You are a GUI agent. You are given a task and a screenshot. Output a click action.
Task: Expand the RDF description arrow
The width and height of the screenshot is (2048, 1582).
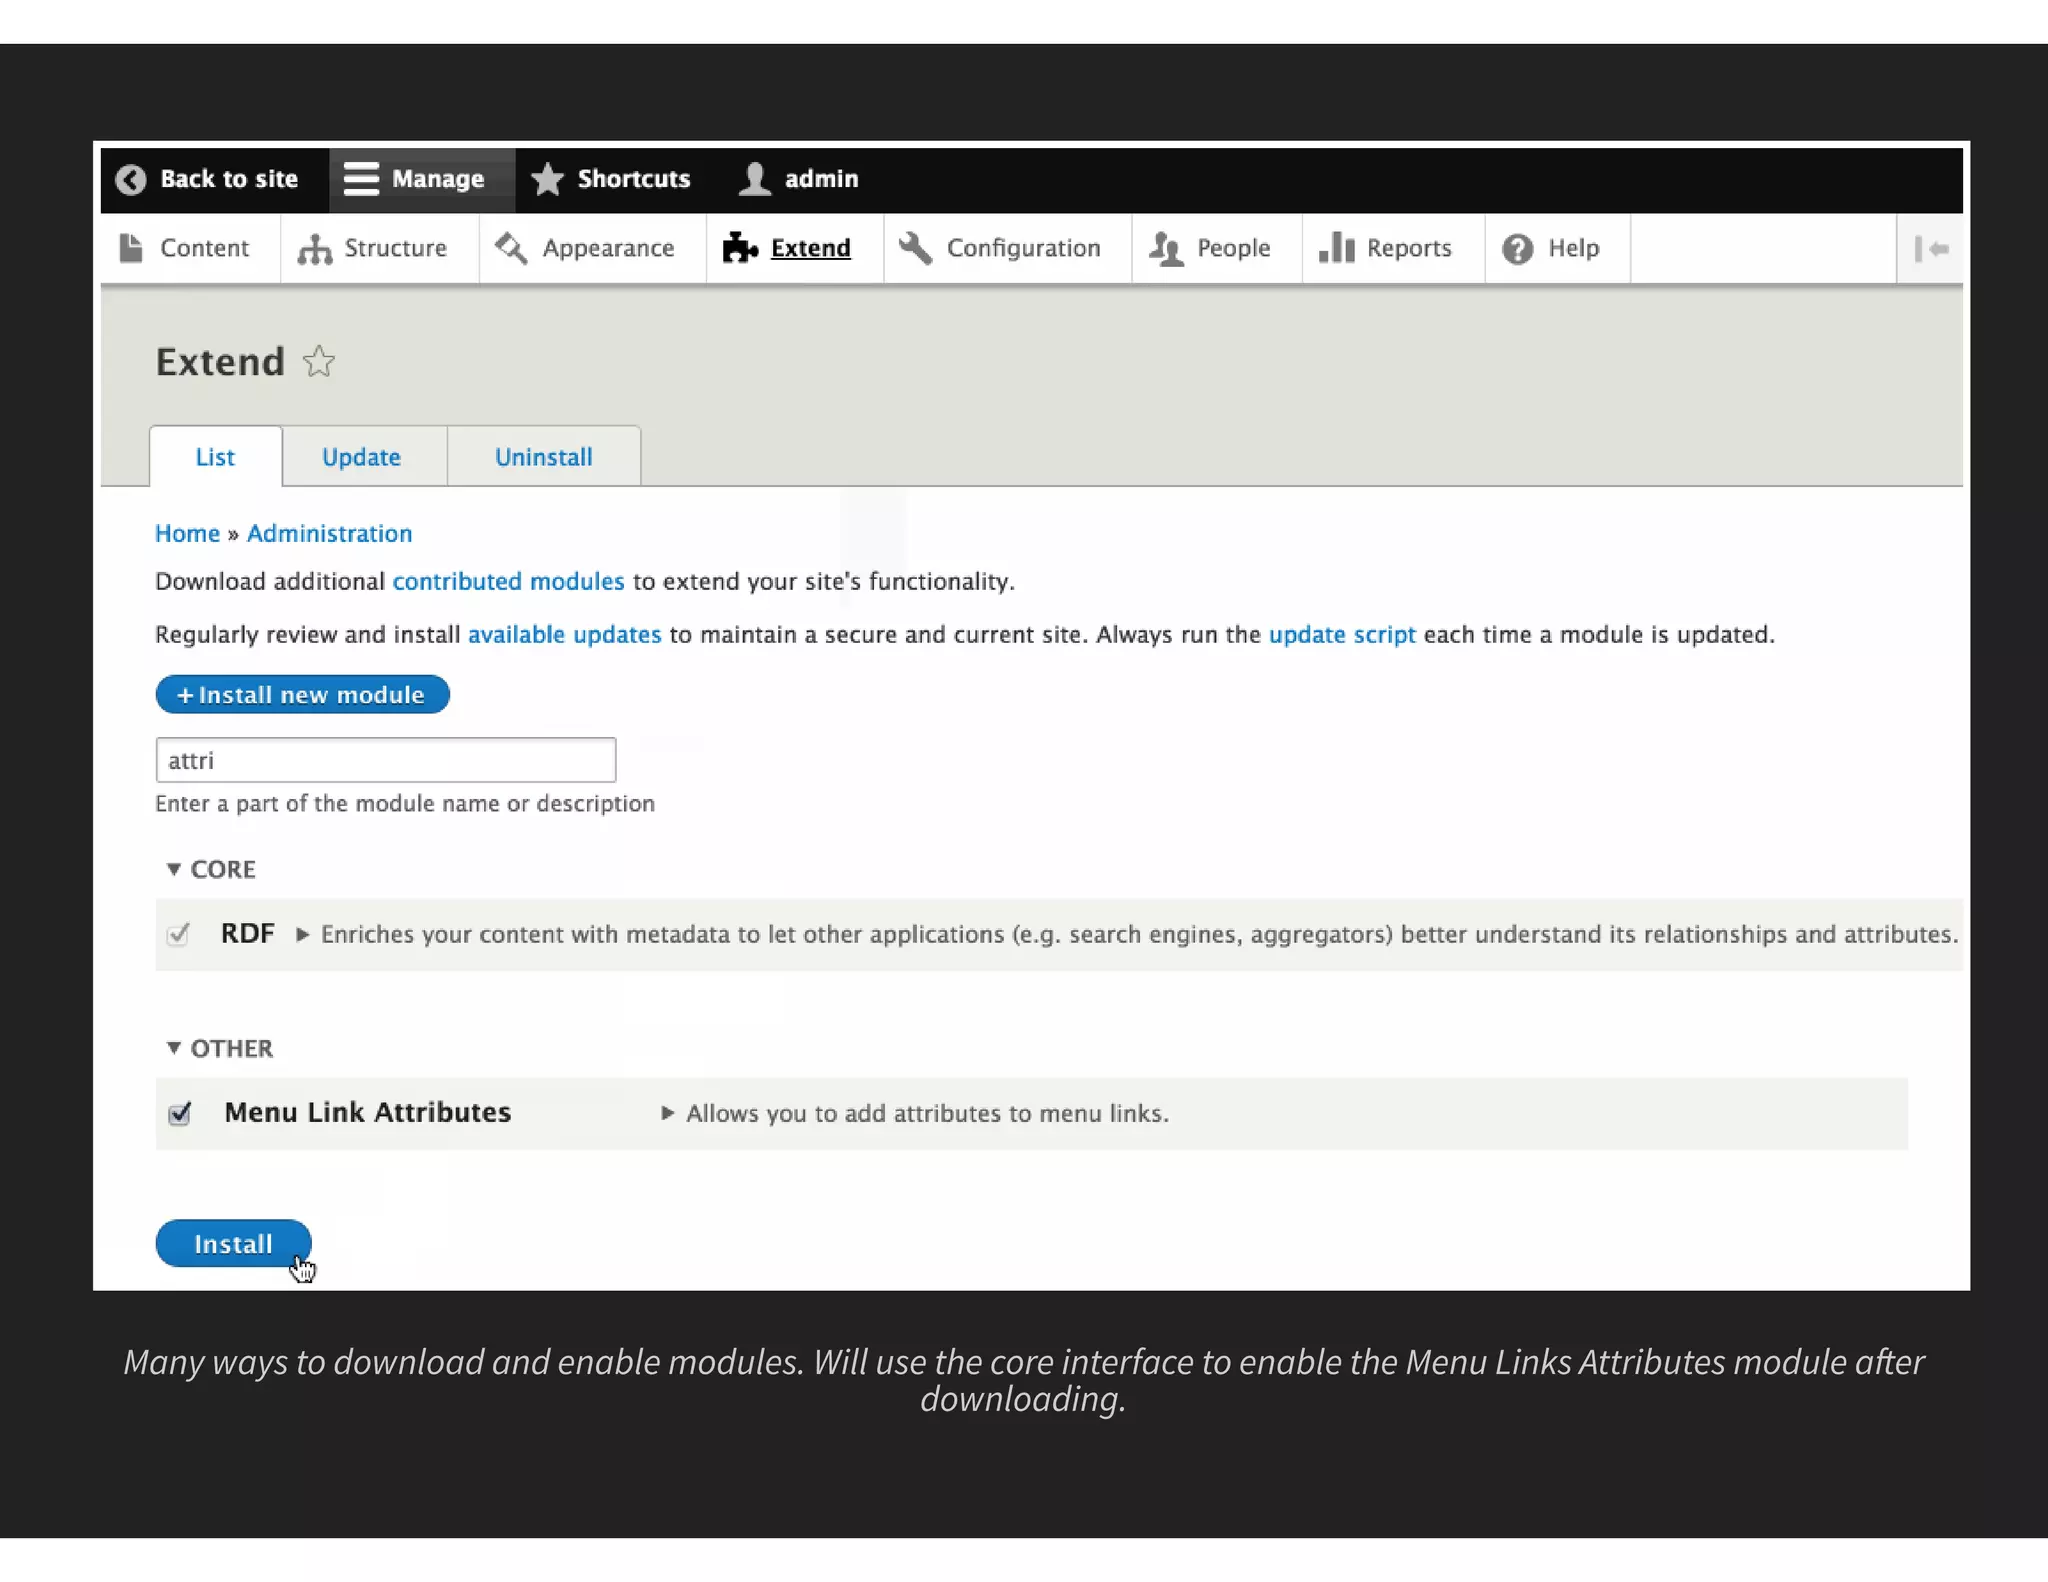click(x=302, y=935)
